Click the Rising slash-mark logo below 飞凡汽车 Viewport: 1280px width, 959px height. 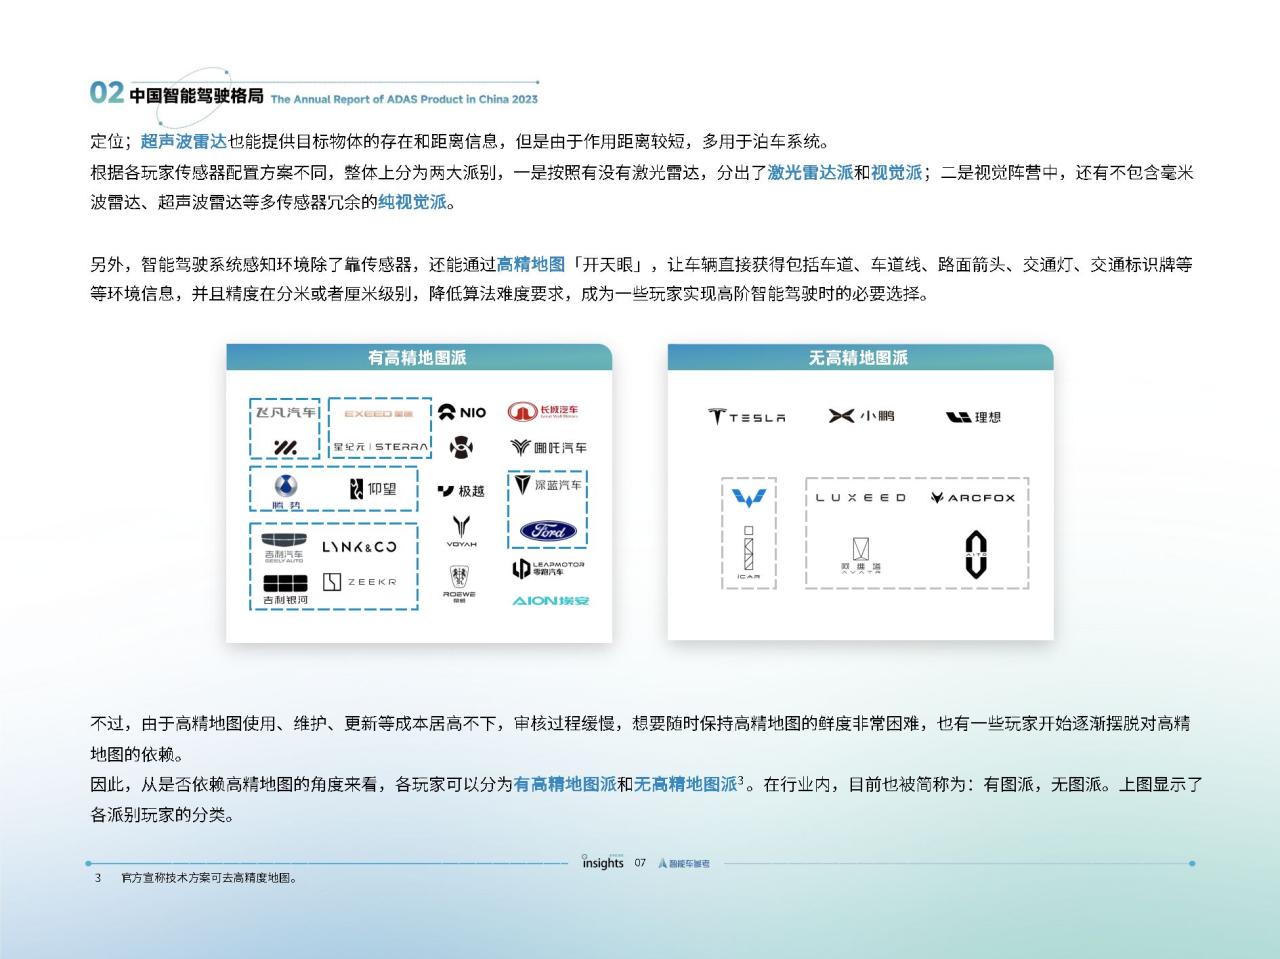[x=284, y=446]
